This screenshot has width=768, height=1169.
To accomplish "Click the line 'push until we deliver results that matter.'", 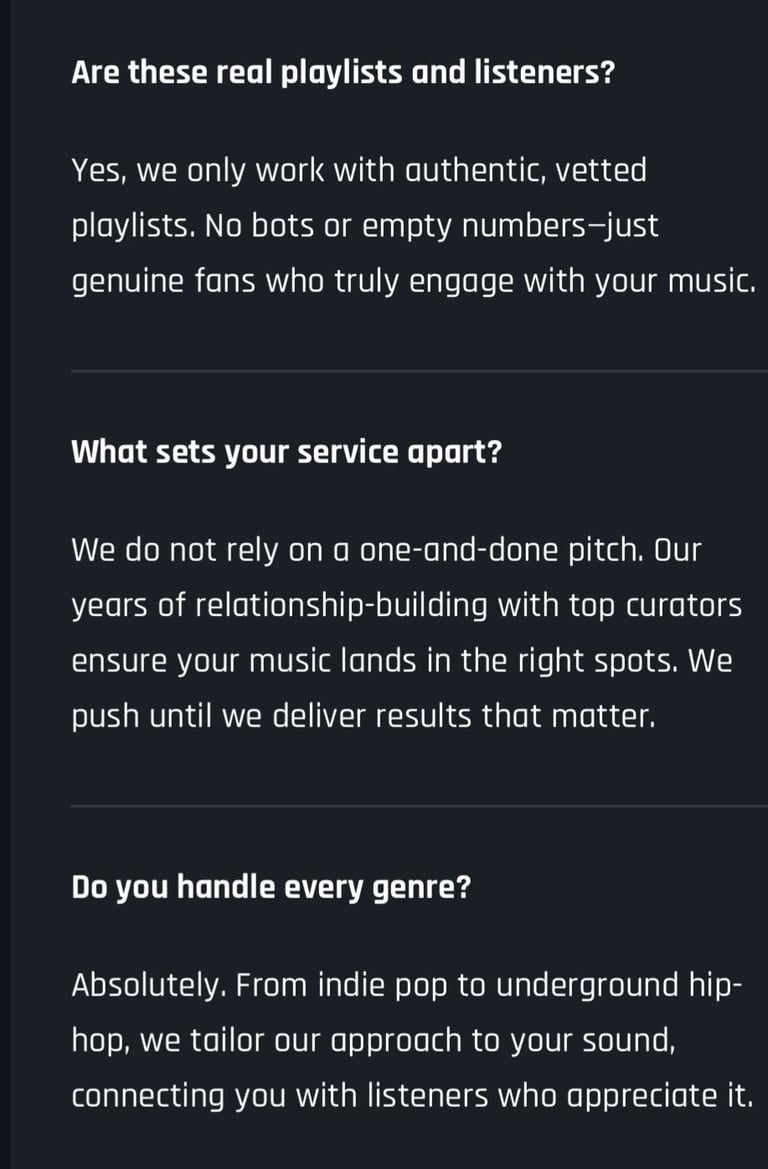I will pyautogui.click(x=364, y=716).
